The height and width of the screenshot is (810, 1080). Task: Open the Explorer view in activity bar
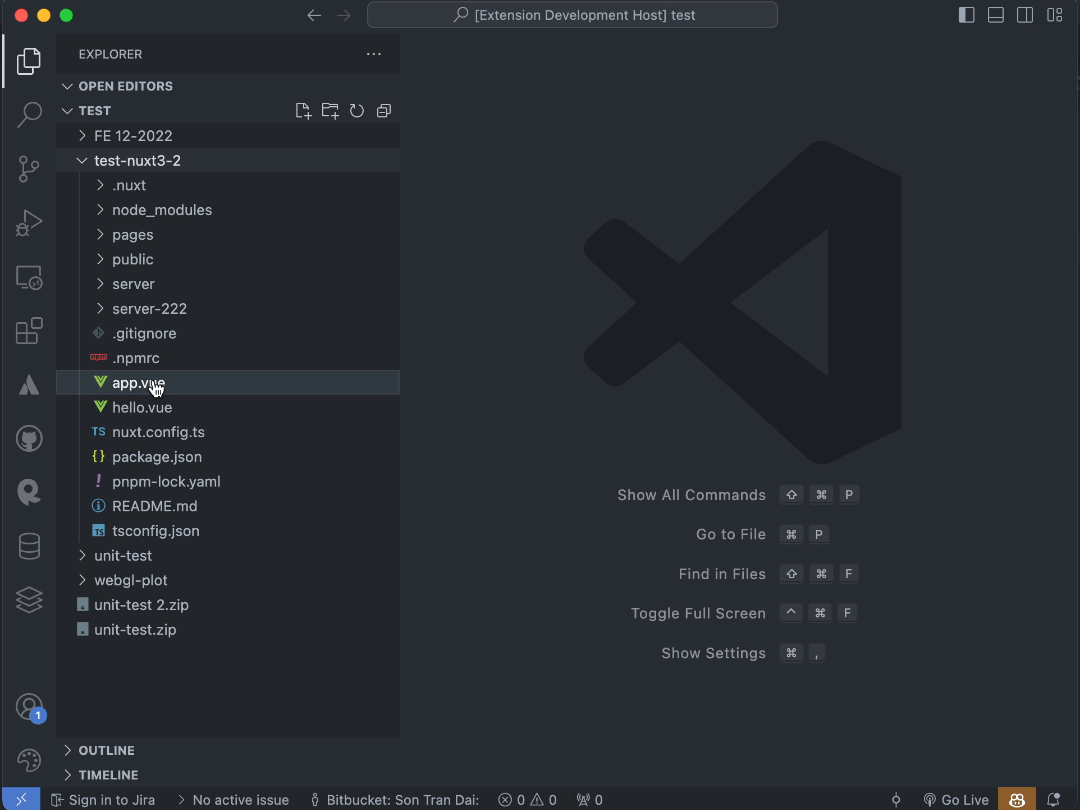(29, 61)
